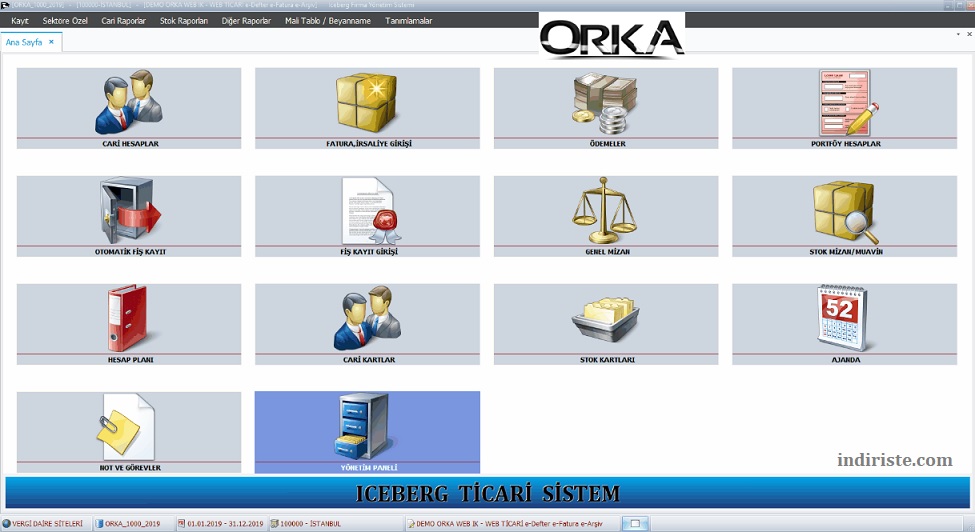Click the FİŞ KAYIT GİRİŞİ label
This screenshot has width=975, height=532.
[369, 252]
